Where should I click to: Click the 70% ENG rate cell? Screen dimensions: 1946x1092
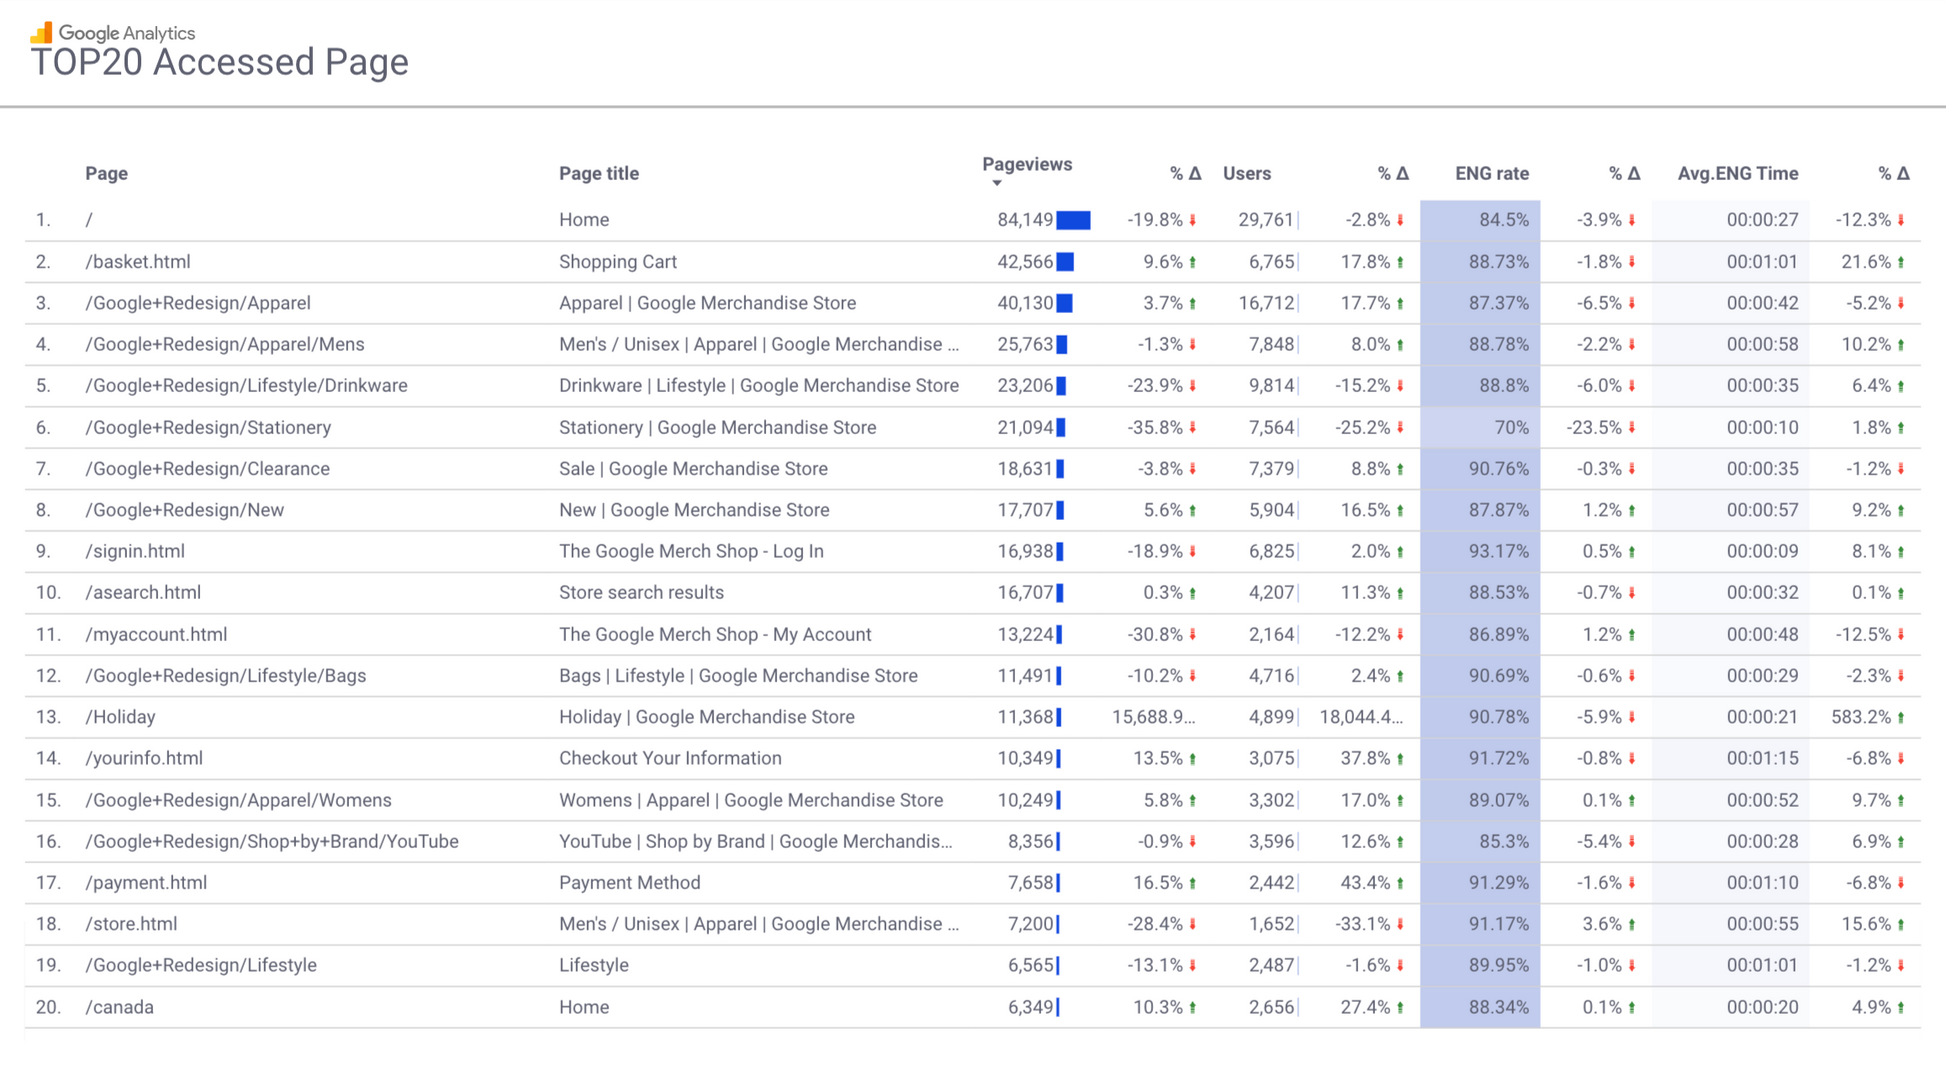[1510, 428]
